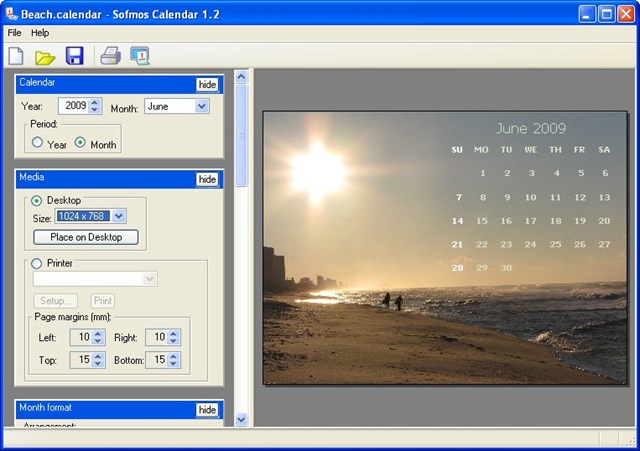
Task: Select the Desktop media radio button
Action: 38,200
